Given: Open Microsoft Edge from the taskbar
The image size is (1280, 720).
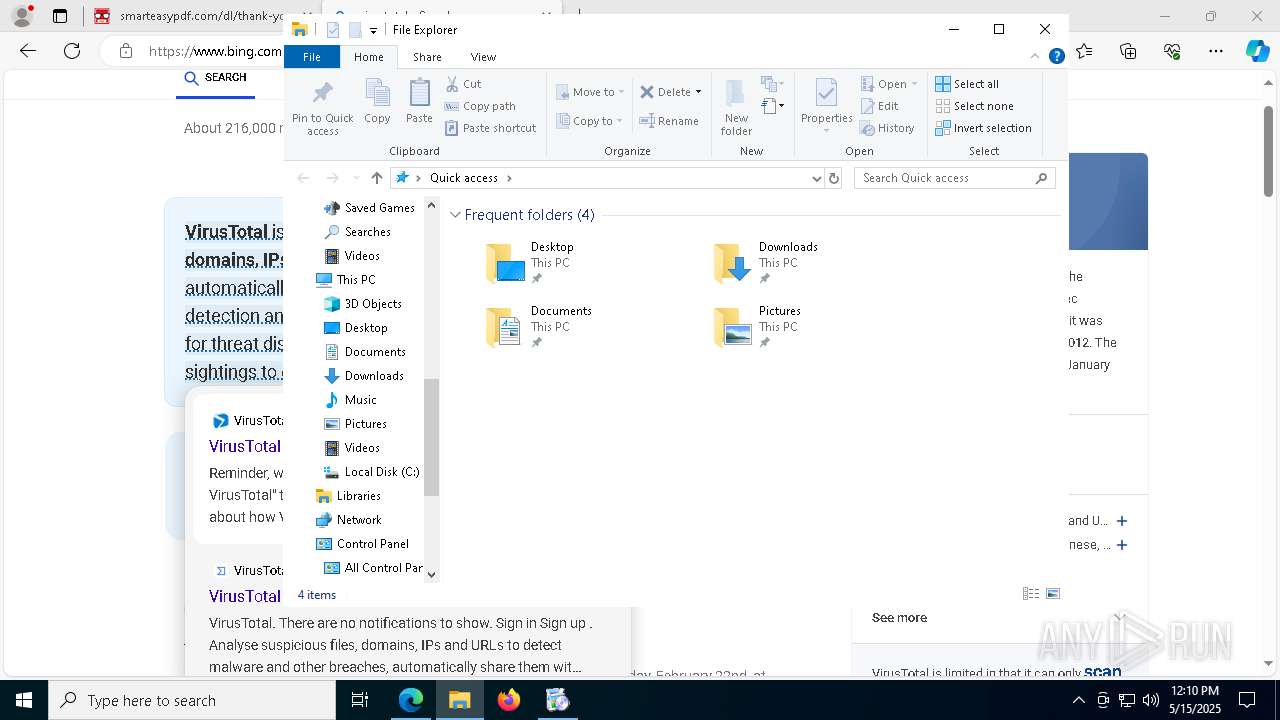Looking at the screenshot, I should tap(411, 700).
